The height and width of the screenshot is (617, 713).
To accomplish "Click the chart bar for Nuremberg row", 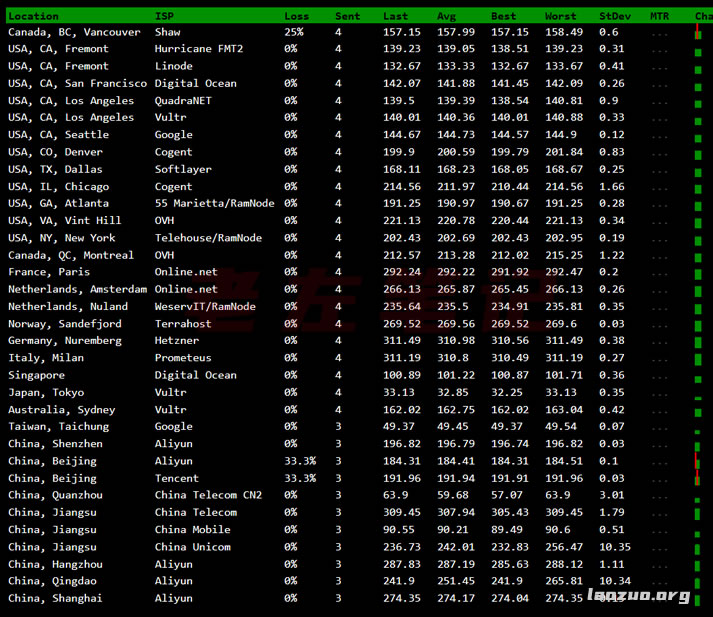I will click(x=698, y=342).
